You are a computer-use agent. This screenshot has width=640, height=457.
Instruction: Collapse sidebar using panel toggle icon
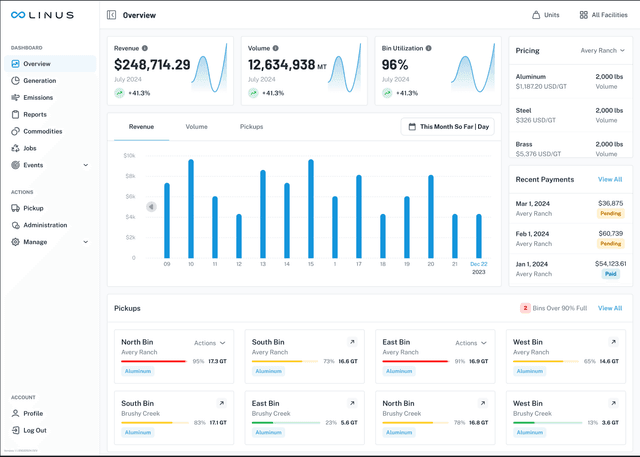111,15
